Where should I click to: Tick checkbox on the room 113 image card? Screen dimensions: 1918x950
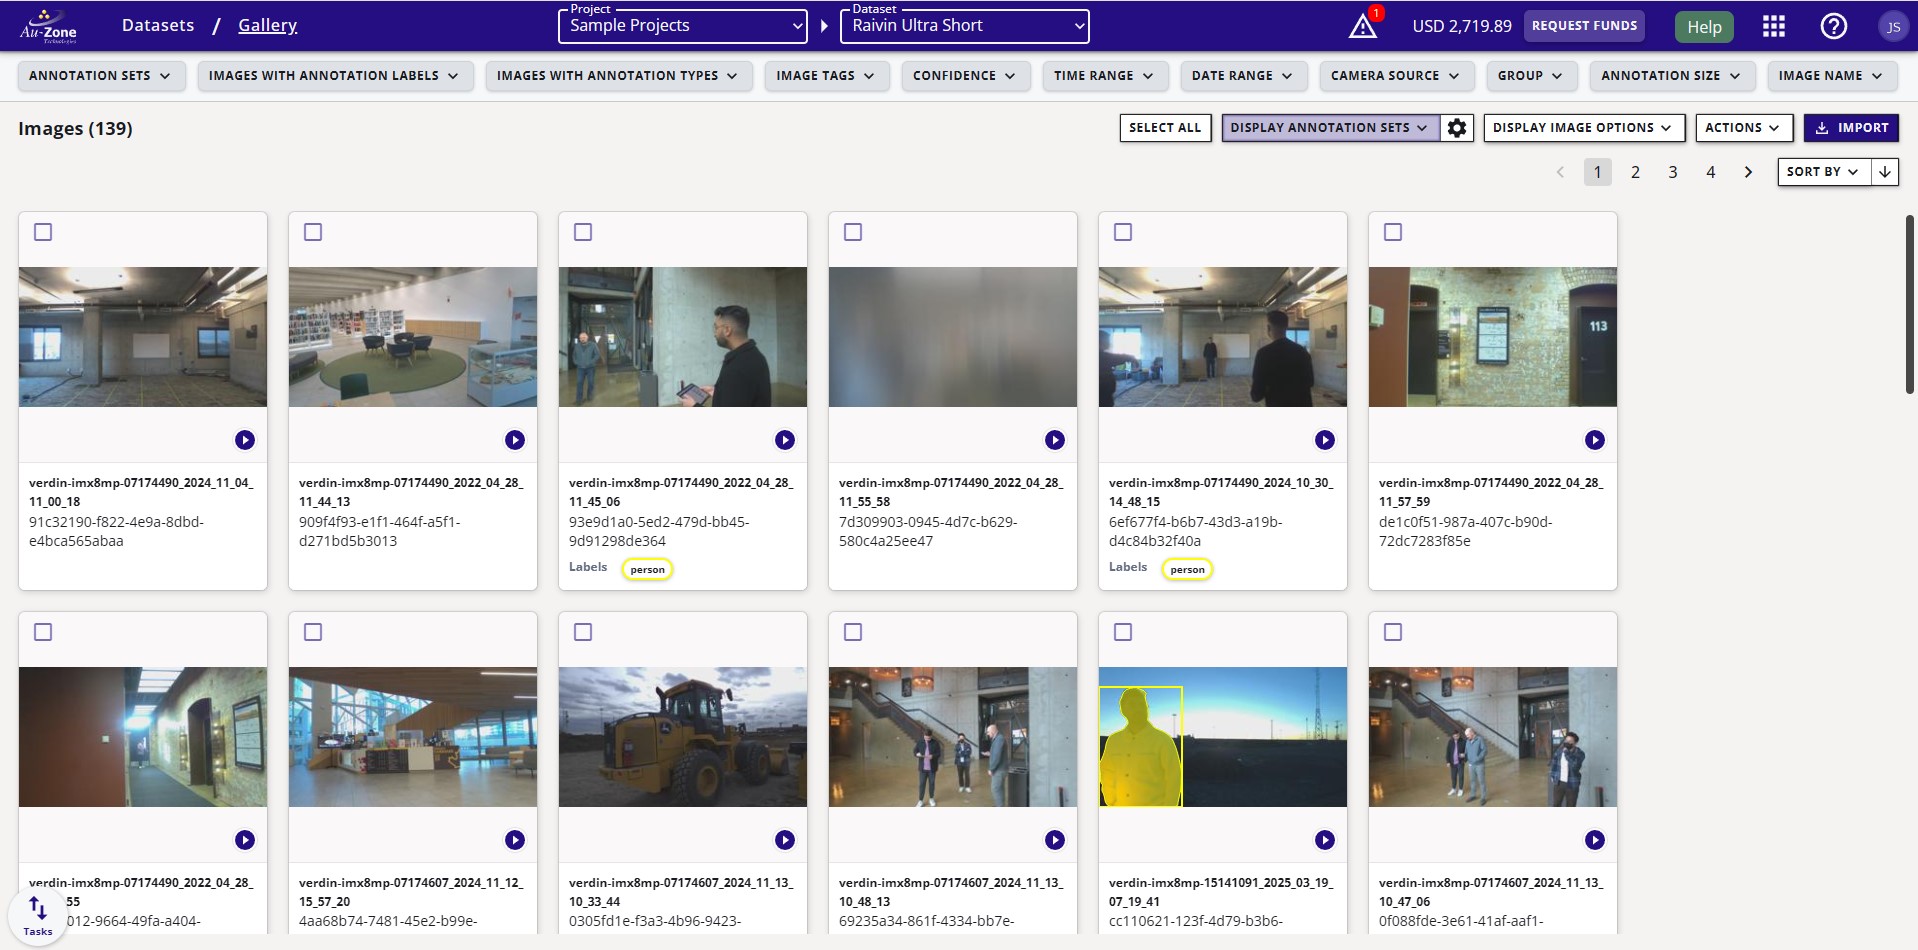tap(1393, 232)
